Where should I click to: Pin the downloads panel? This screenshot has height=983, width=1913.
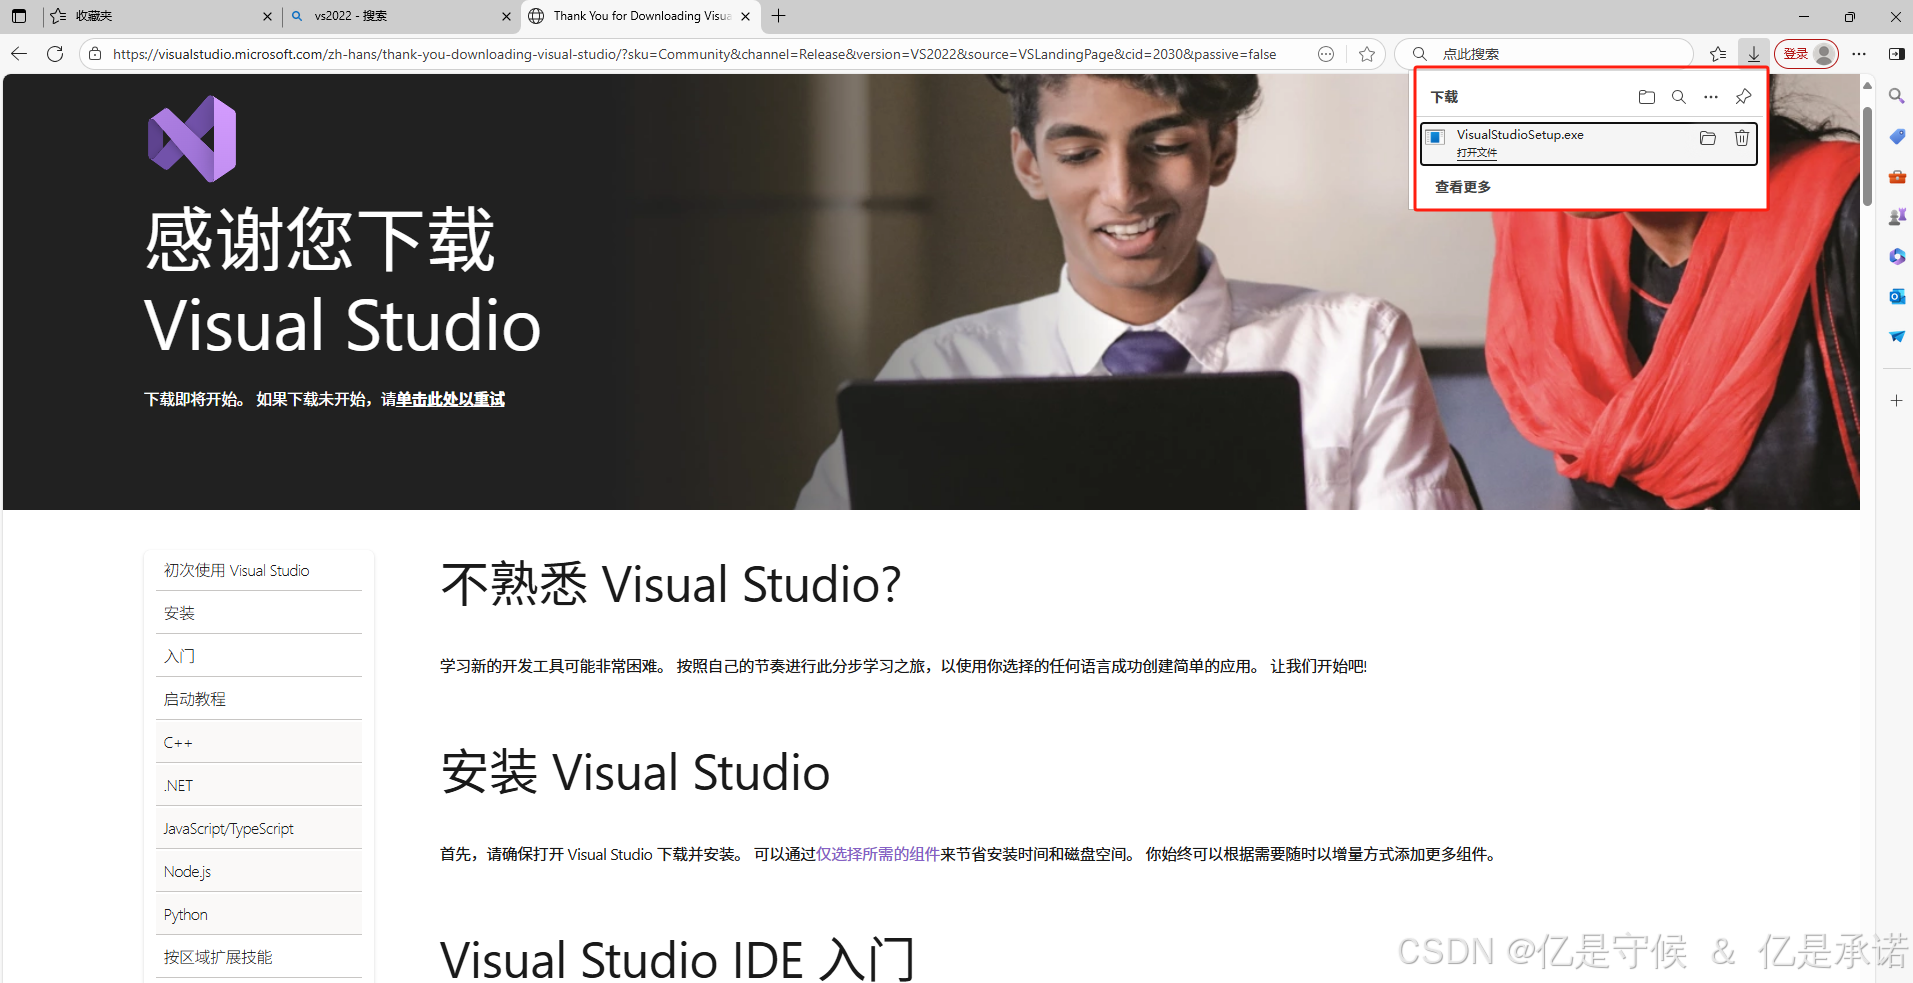[1743, 97]
